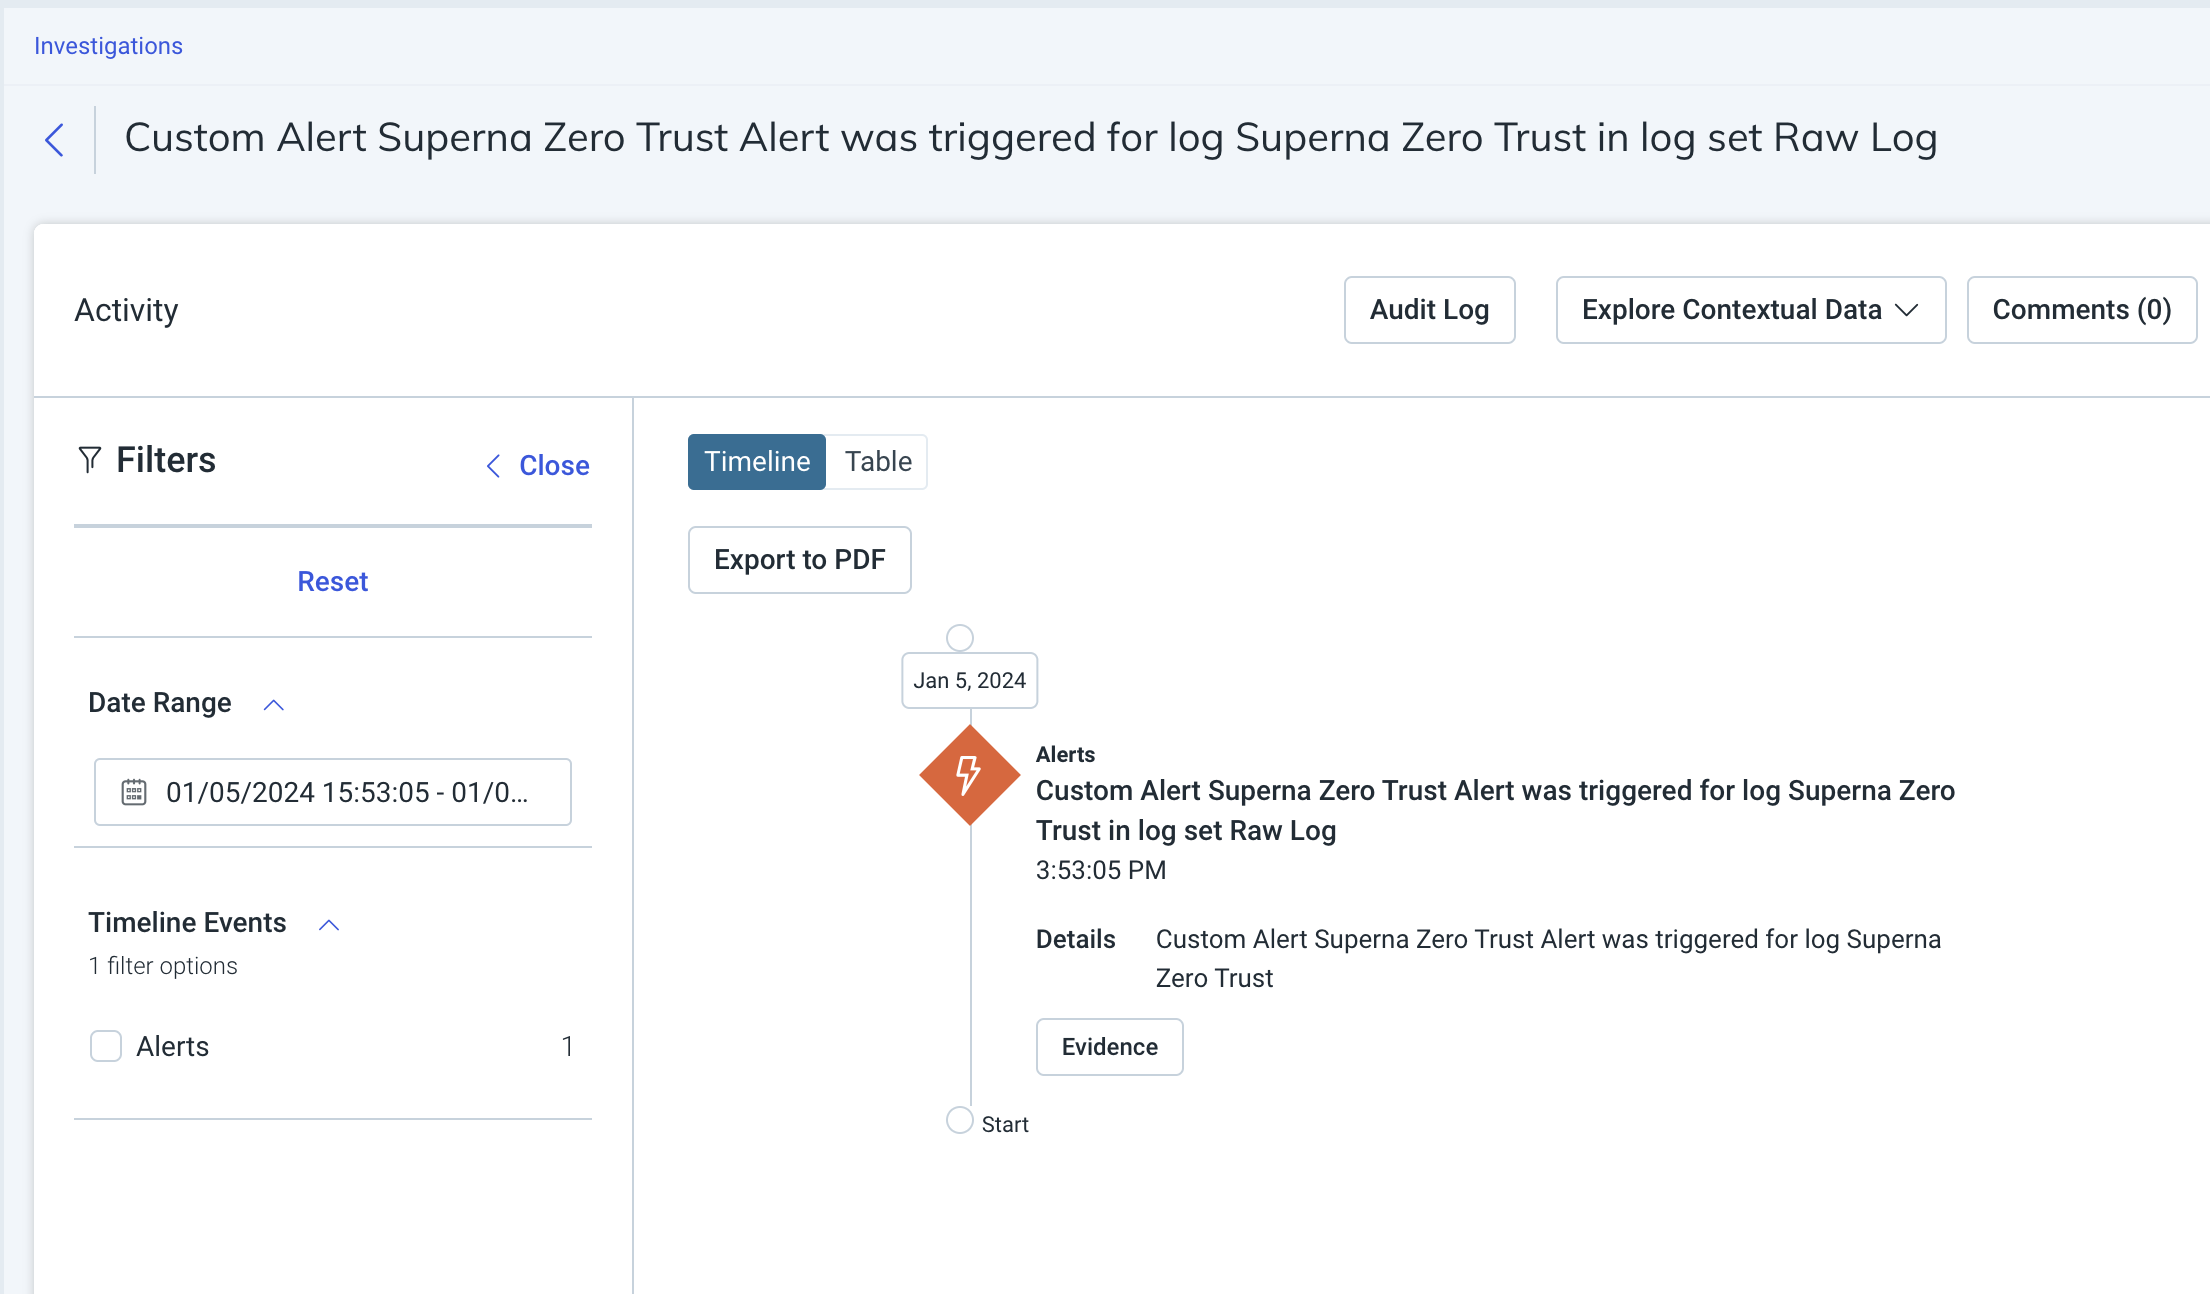Reset all filters
Image resolution: width=2210 pixels, height=1294 pixels.
point(332,581)
